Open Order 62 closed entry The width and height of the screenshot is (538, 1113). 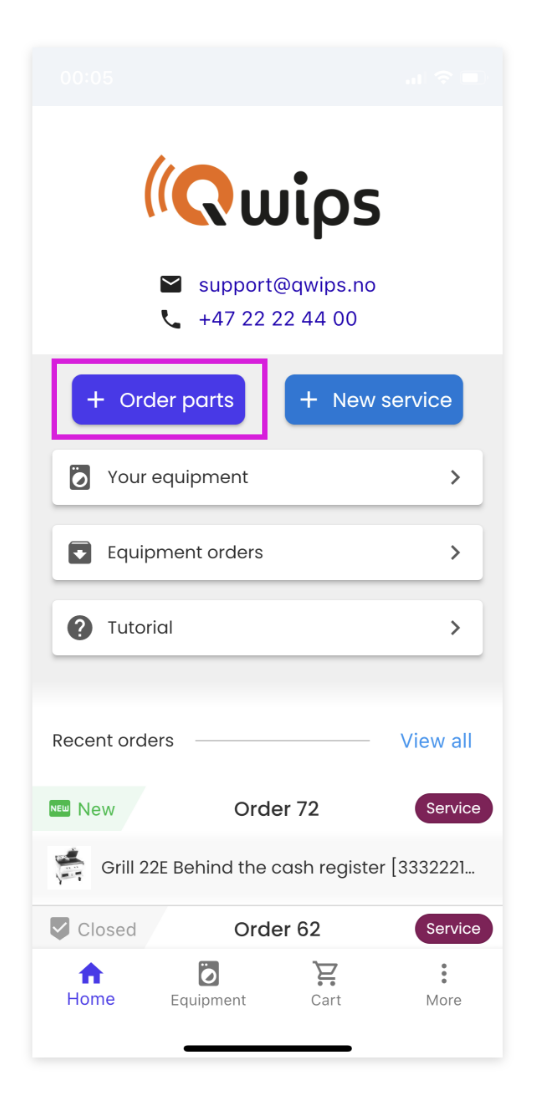[x=268, y=928]
